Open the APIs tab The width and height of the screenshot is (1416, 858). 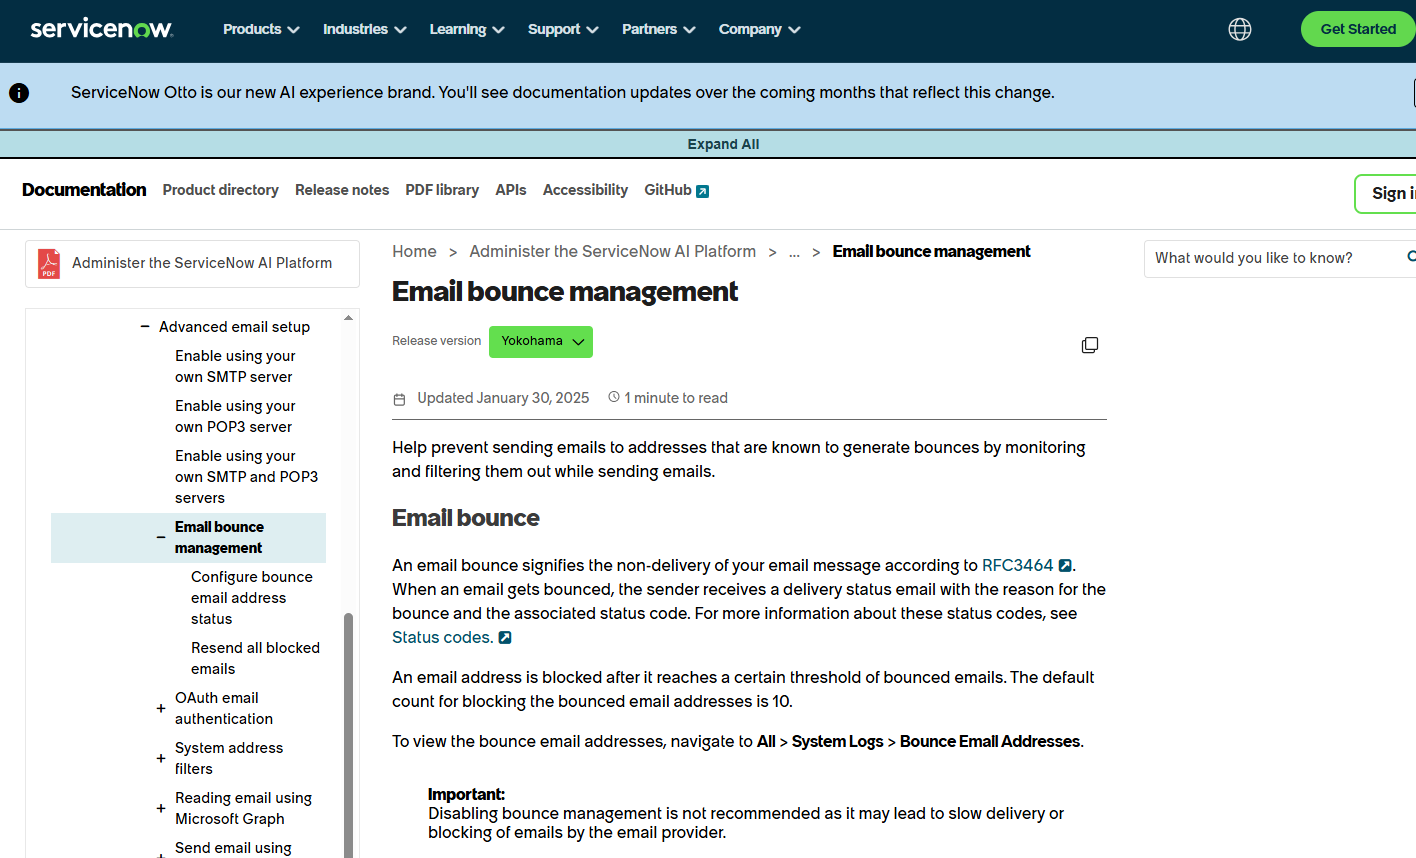coord(511,190)
